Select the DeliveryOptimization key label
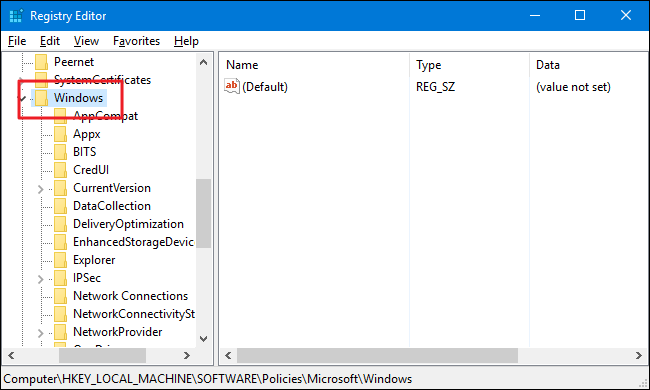Viewport: 650px width, 390px height. click(x=128, y=224)
